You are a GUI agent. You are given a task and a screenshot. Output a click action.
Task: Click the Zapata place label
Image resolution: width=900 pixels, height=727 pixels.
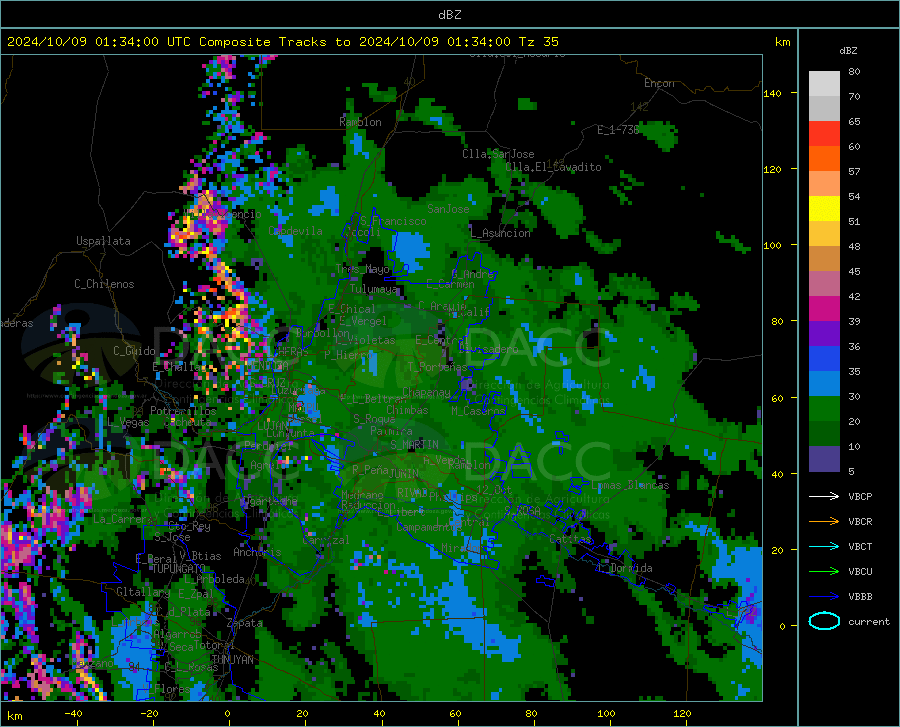point(245,623)
